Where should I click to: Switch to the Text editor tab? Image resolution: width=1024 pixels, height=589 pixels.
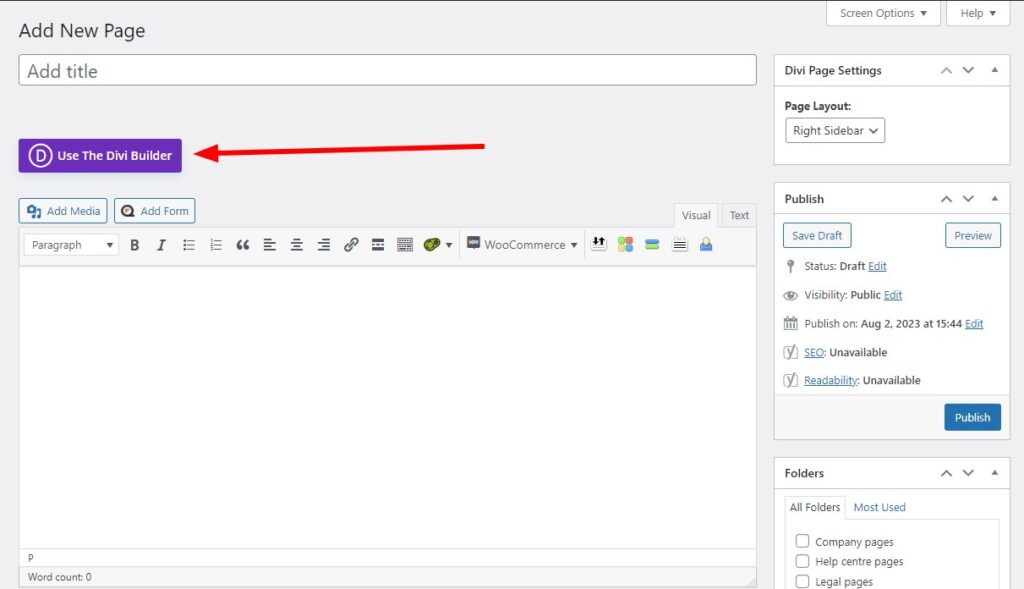click(x=739, y=215)
